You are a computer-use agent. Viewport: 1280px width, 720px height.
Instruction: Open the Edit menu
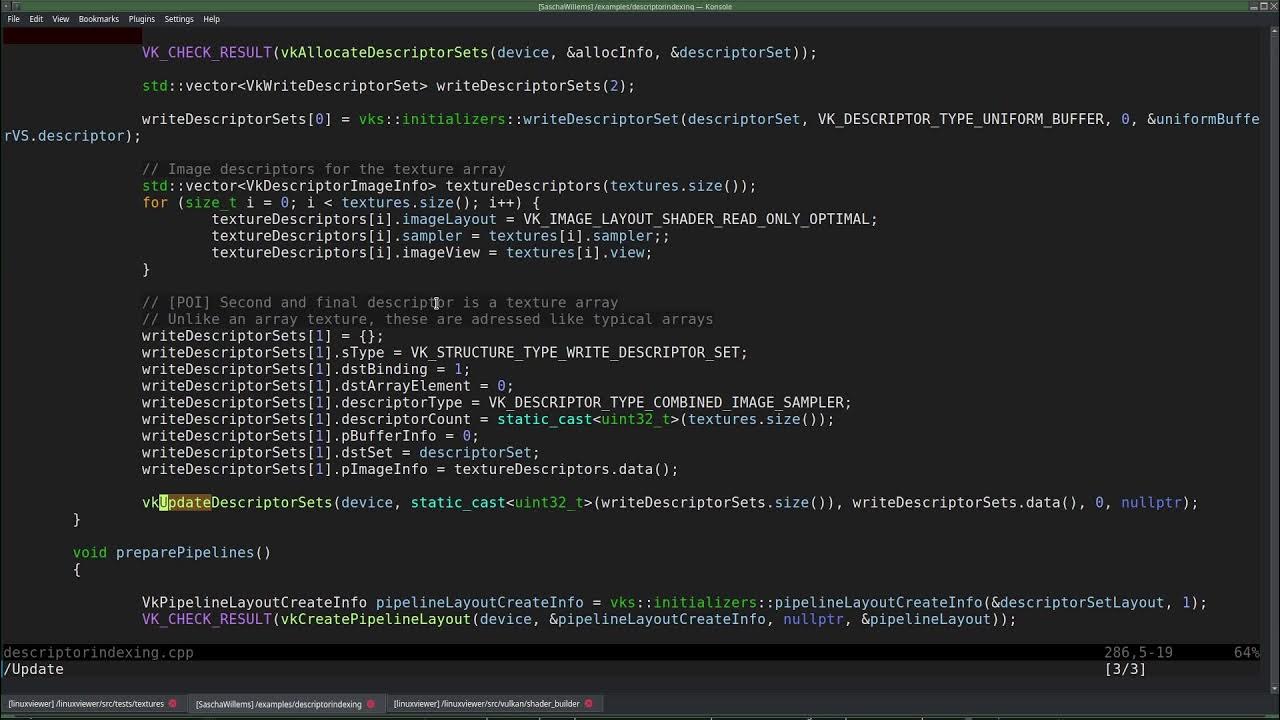click(x=36, y=19)
